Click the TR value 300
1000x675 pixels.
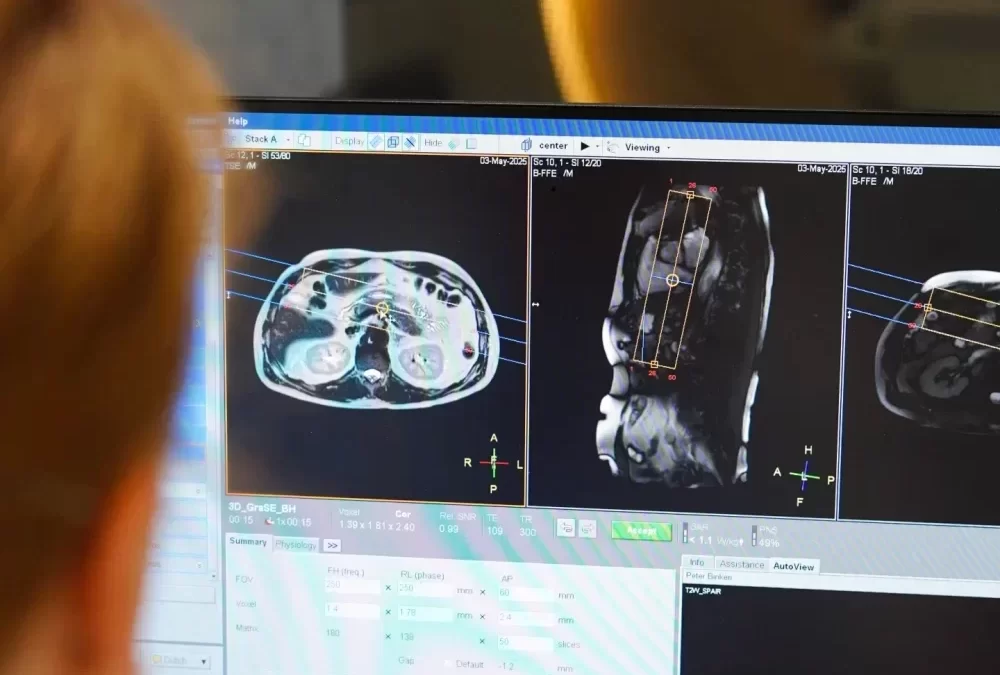tap(527, 532)
